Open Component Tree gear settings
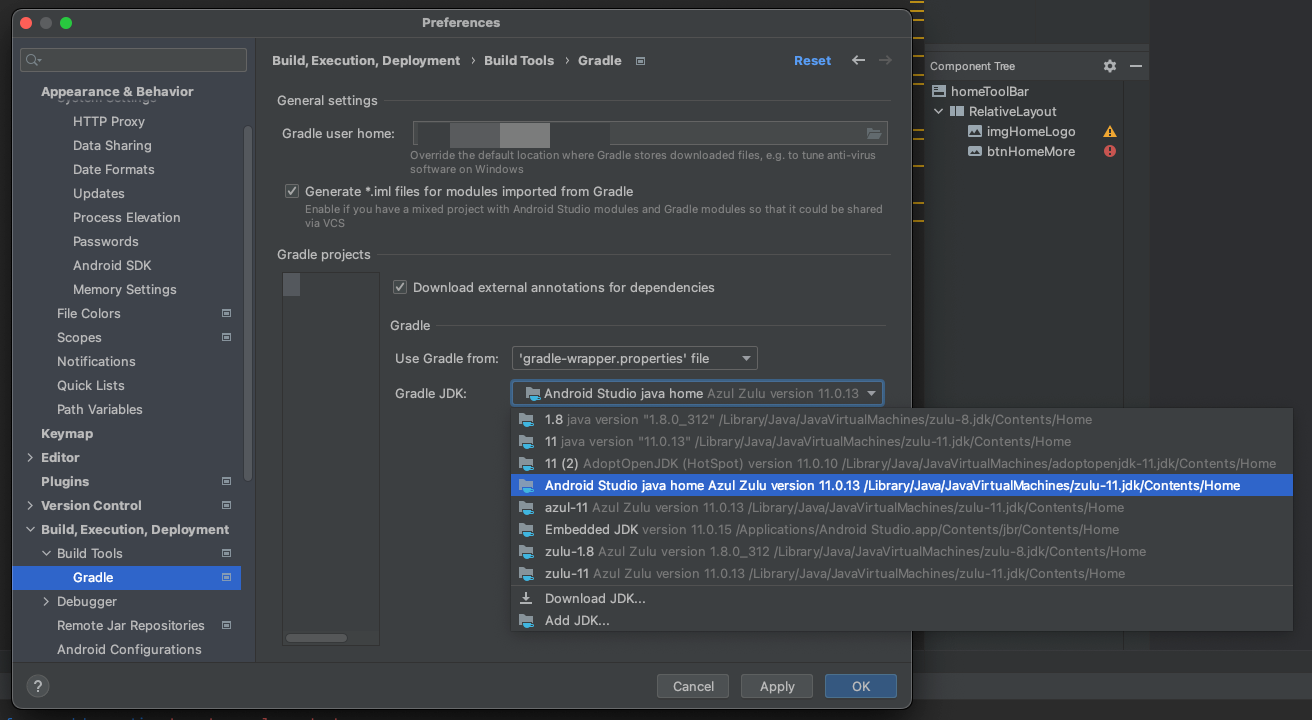Image resolution: width=1312 pixels, height=720 pixels. click(x=1110, y=66)
